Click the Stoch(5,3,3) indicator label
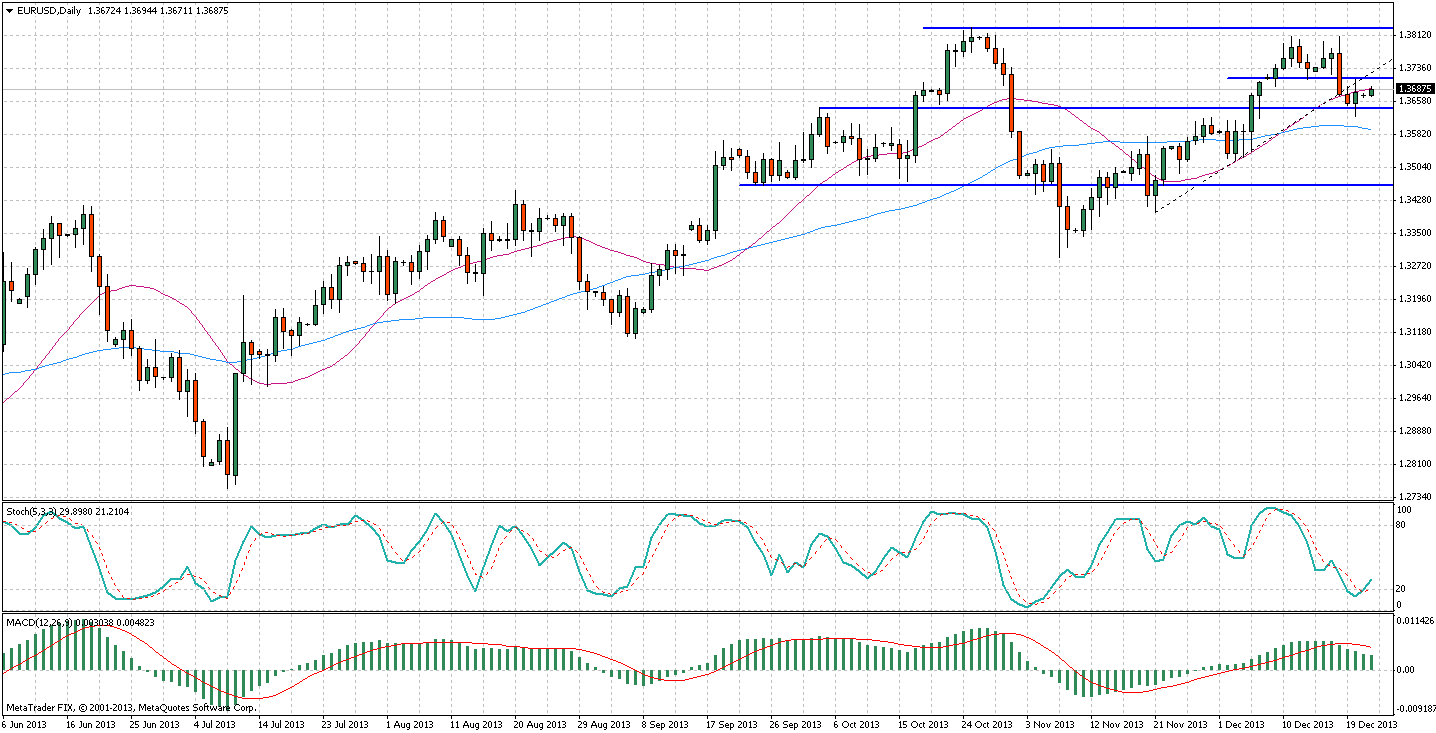 (32, 511)
